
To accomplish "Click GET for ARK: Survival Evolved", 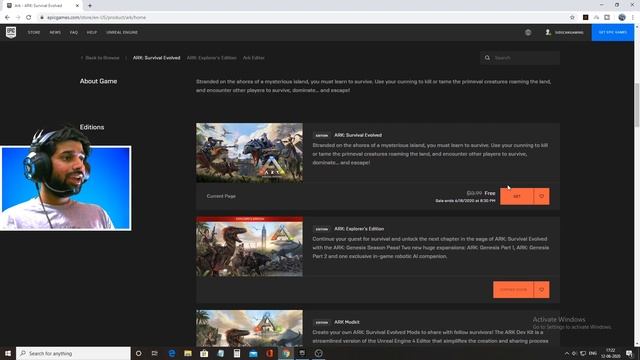I will (517, 196).
